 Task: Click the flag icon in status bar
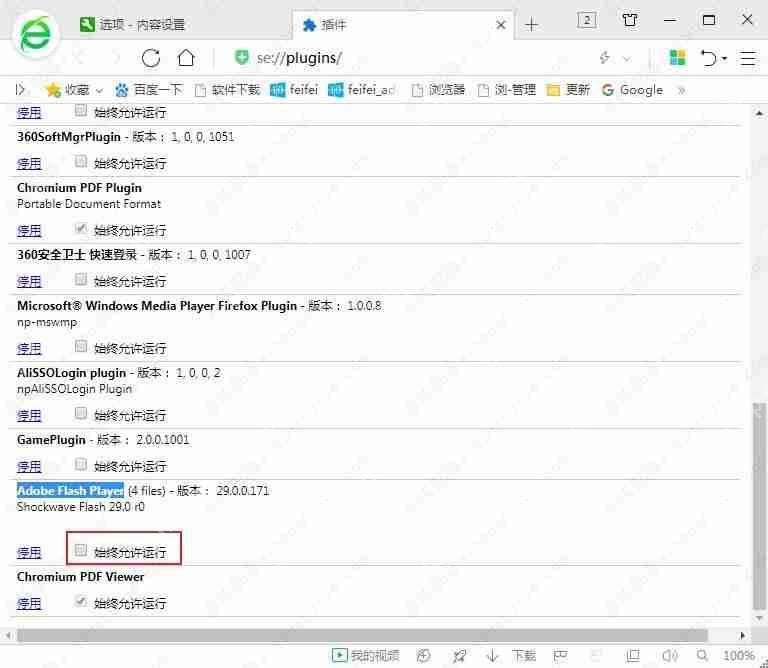tap(560, 655)
